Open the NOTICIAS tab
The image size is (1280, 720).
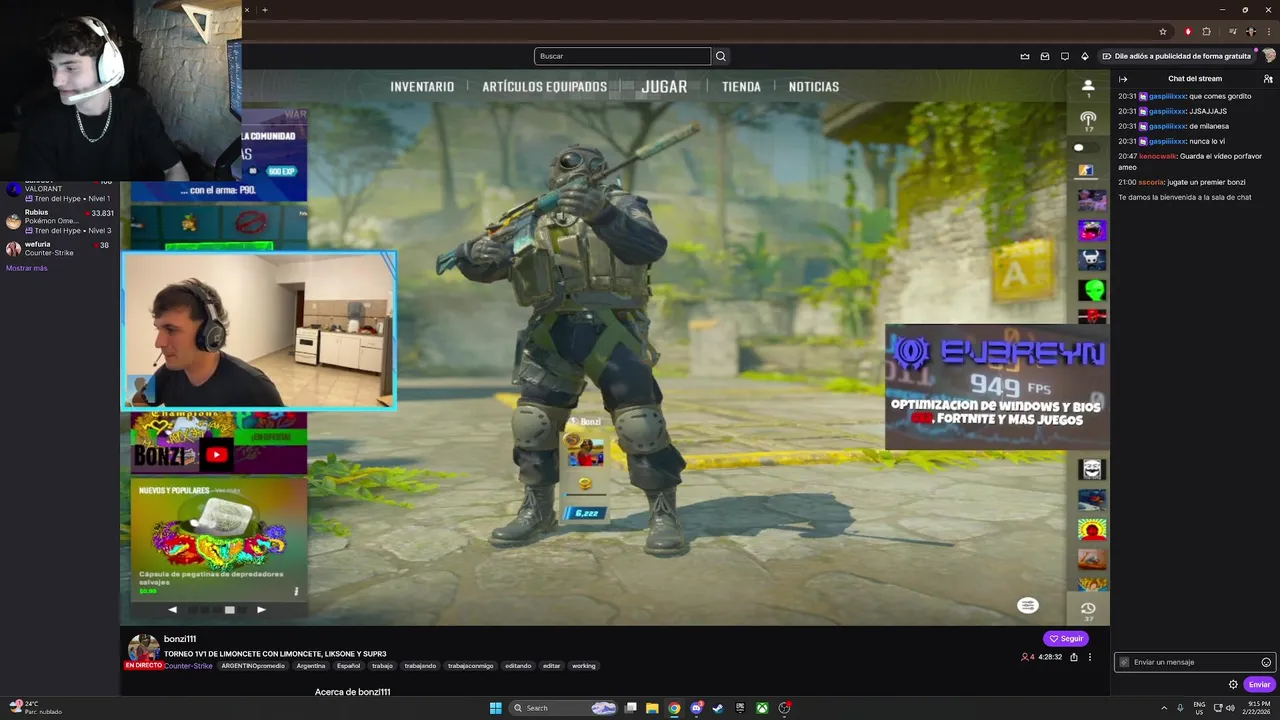click(x=813, y=87)
